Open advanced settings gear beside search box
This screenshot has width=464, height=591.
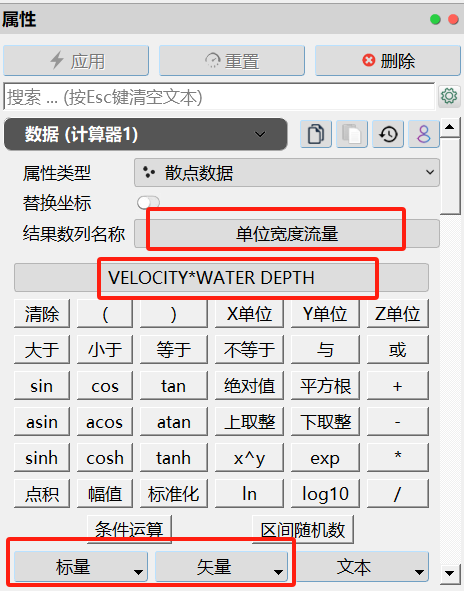click(449, 96)
